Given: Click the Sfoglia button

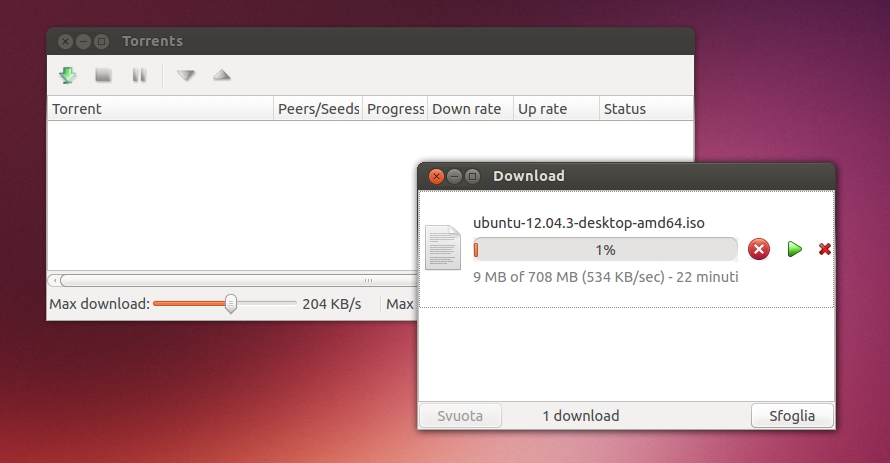Looking at the screenshot, I should click(x=792, y=416).
